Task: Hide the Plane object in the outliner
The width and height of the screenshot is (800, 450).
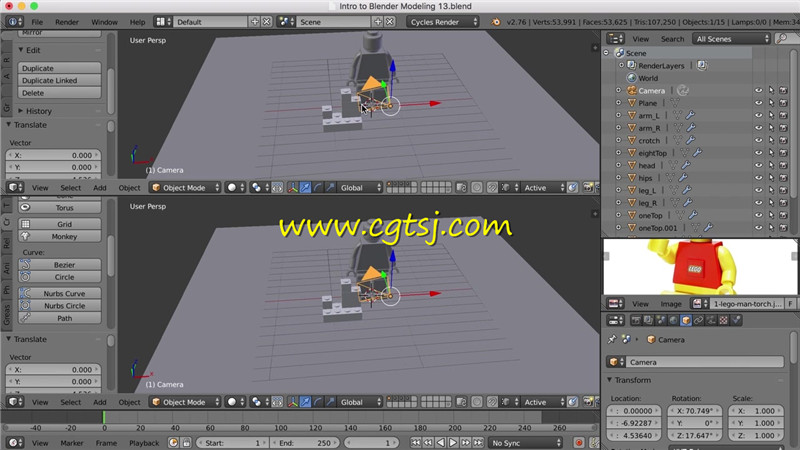Action: 759,103
